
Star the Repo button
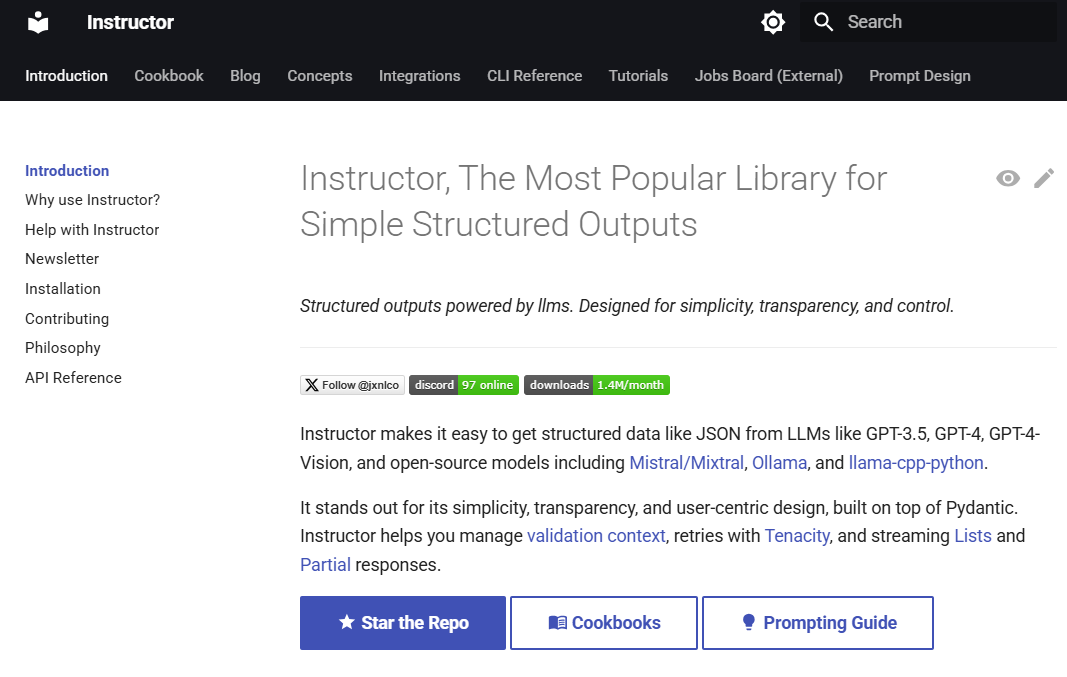click(x=403, y=623)
